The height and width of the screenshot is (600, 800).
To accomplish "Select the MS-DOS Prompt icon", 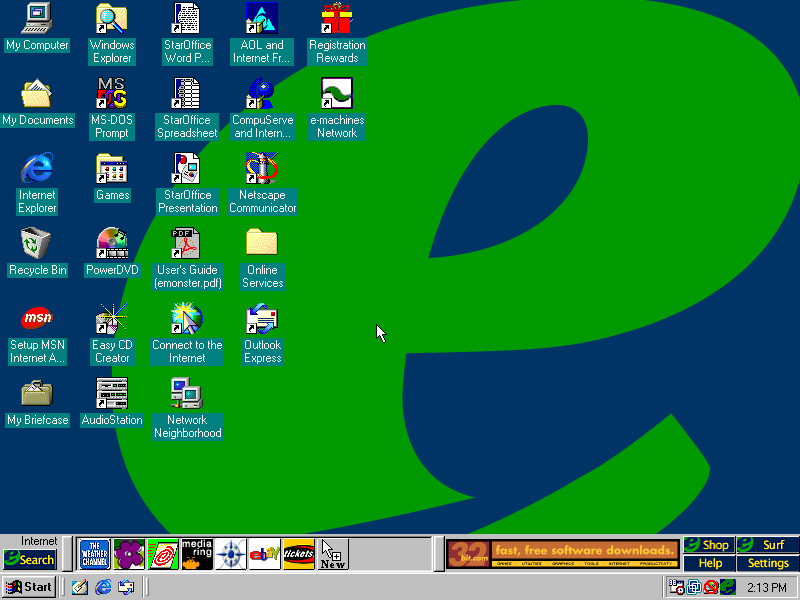I will click(x=112, y=94).
